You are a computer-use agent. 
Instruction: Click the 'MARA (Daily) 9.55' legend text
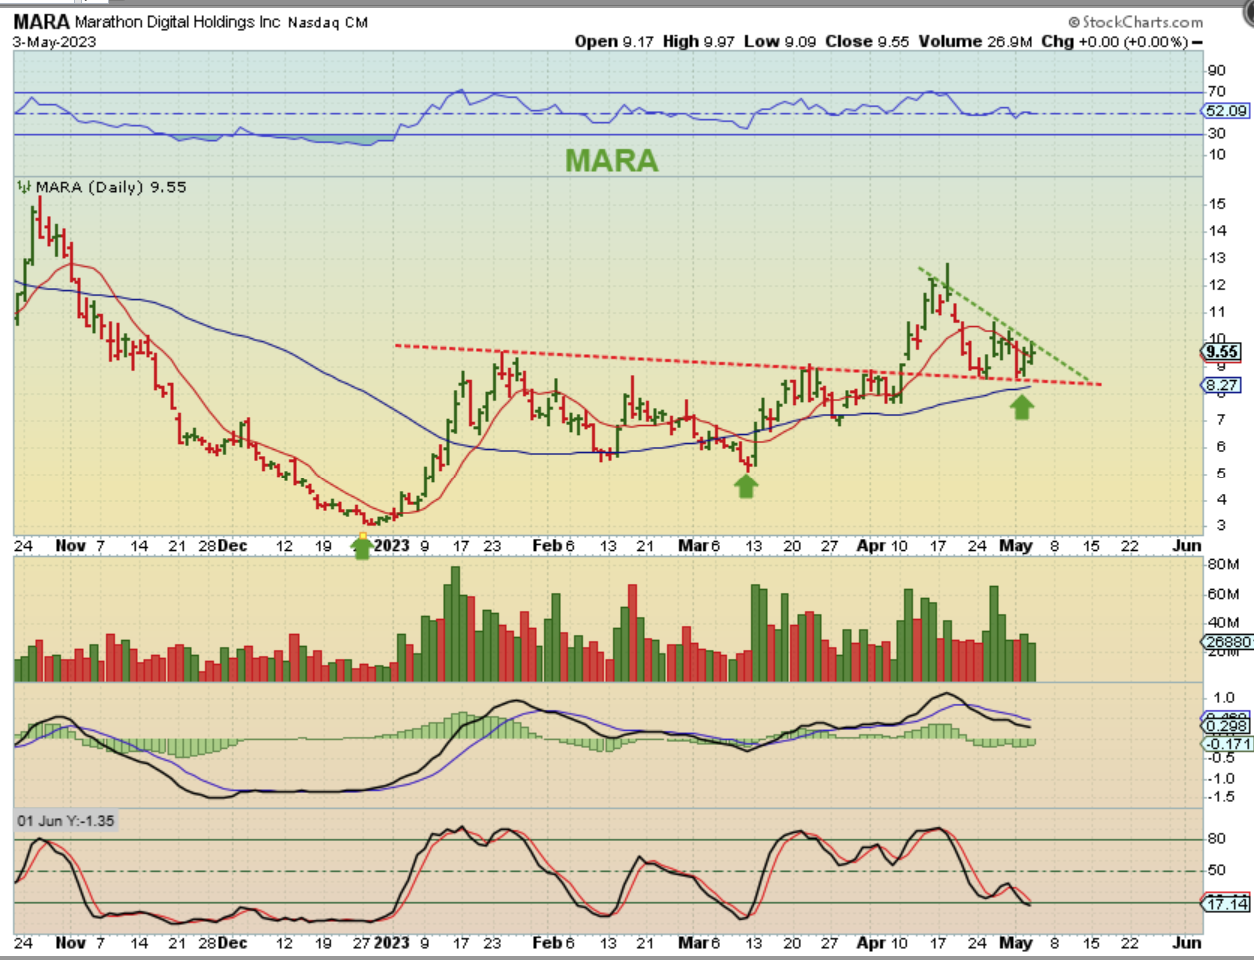[111, 187]
